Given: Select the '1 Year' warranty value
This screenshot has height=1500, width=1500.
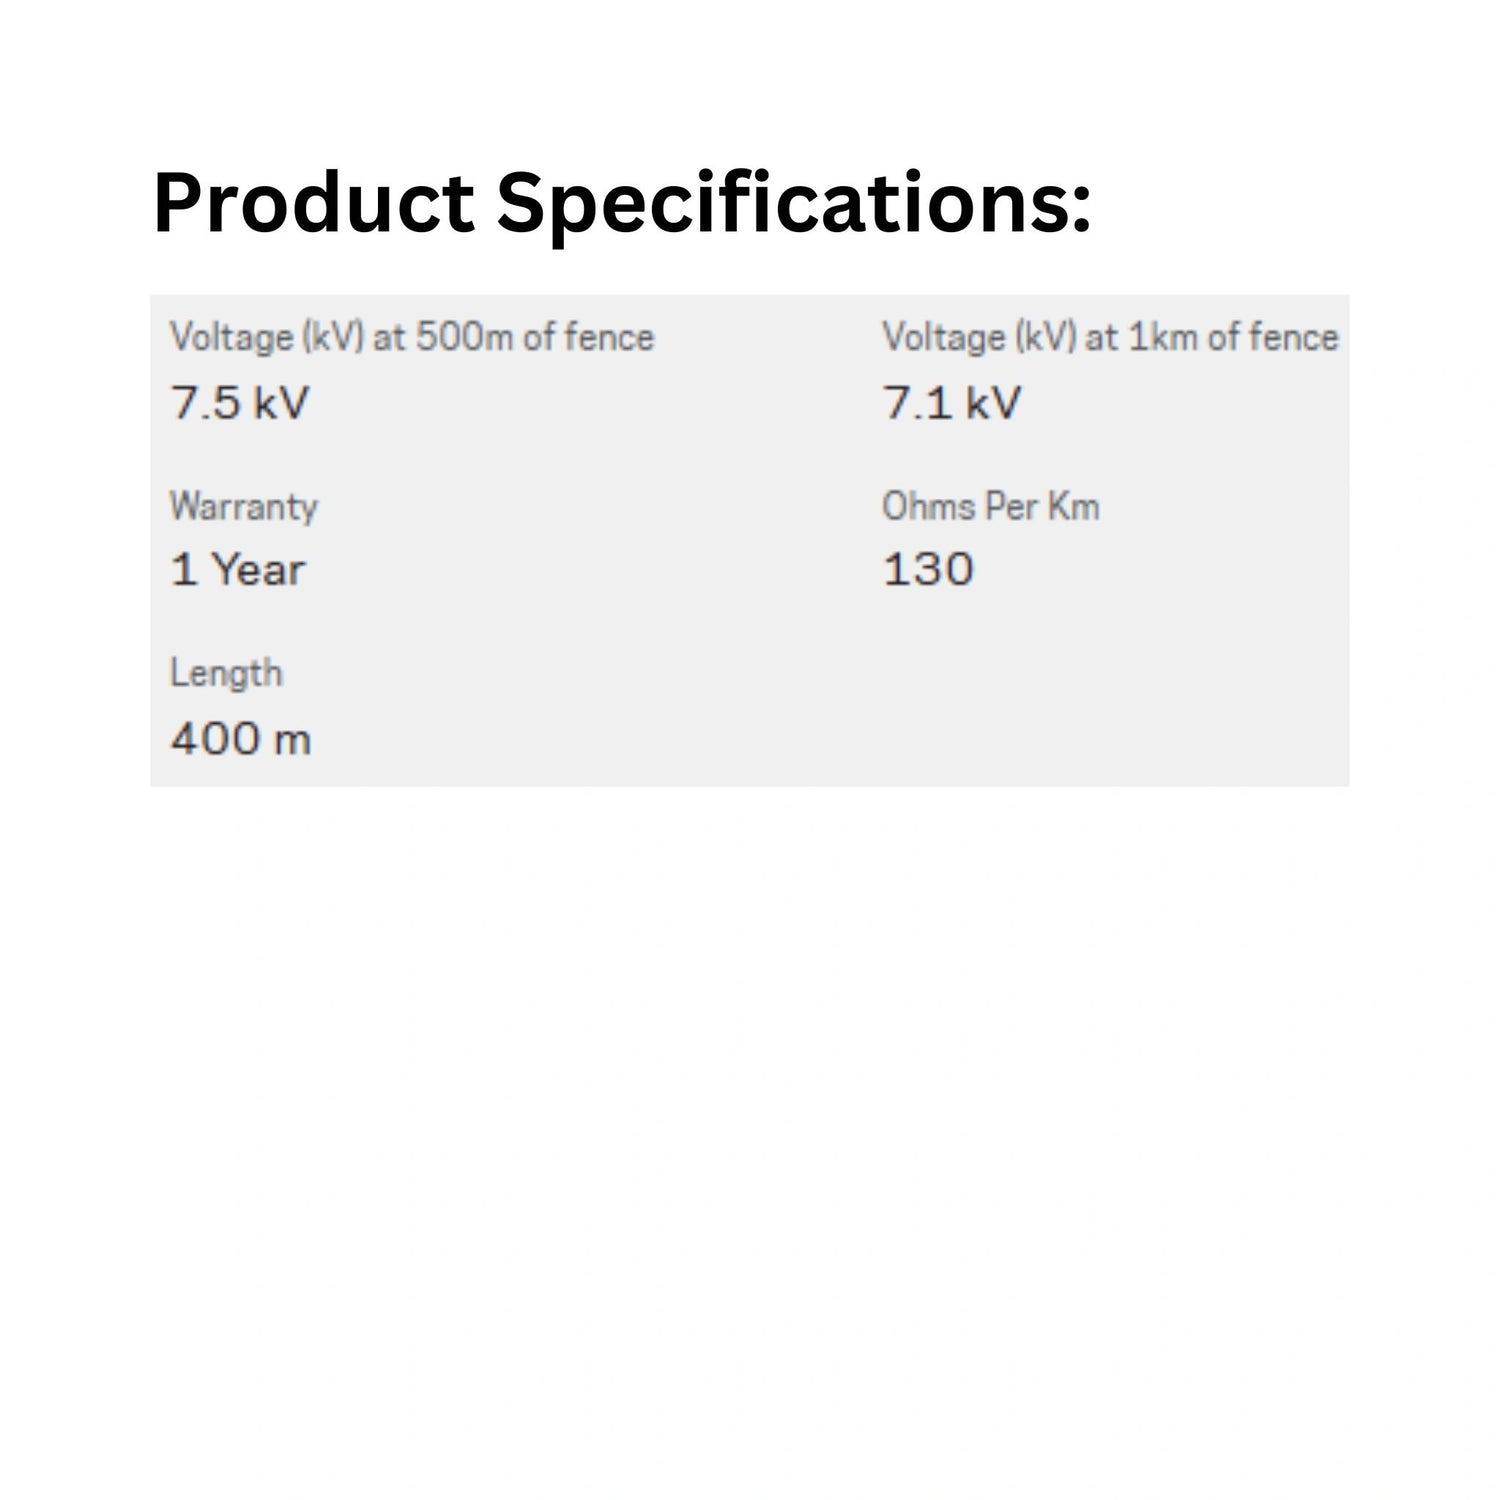Looking at the screenshot, I should click(x=238, y=570).
